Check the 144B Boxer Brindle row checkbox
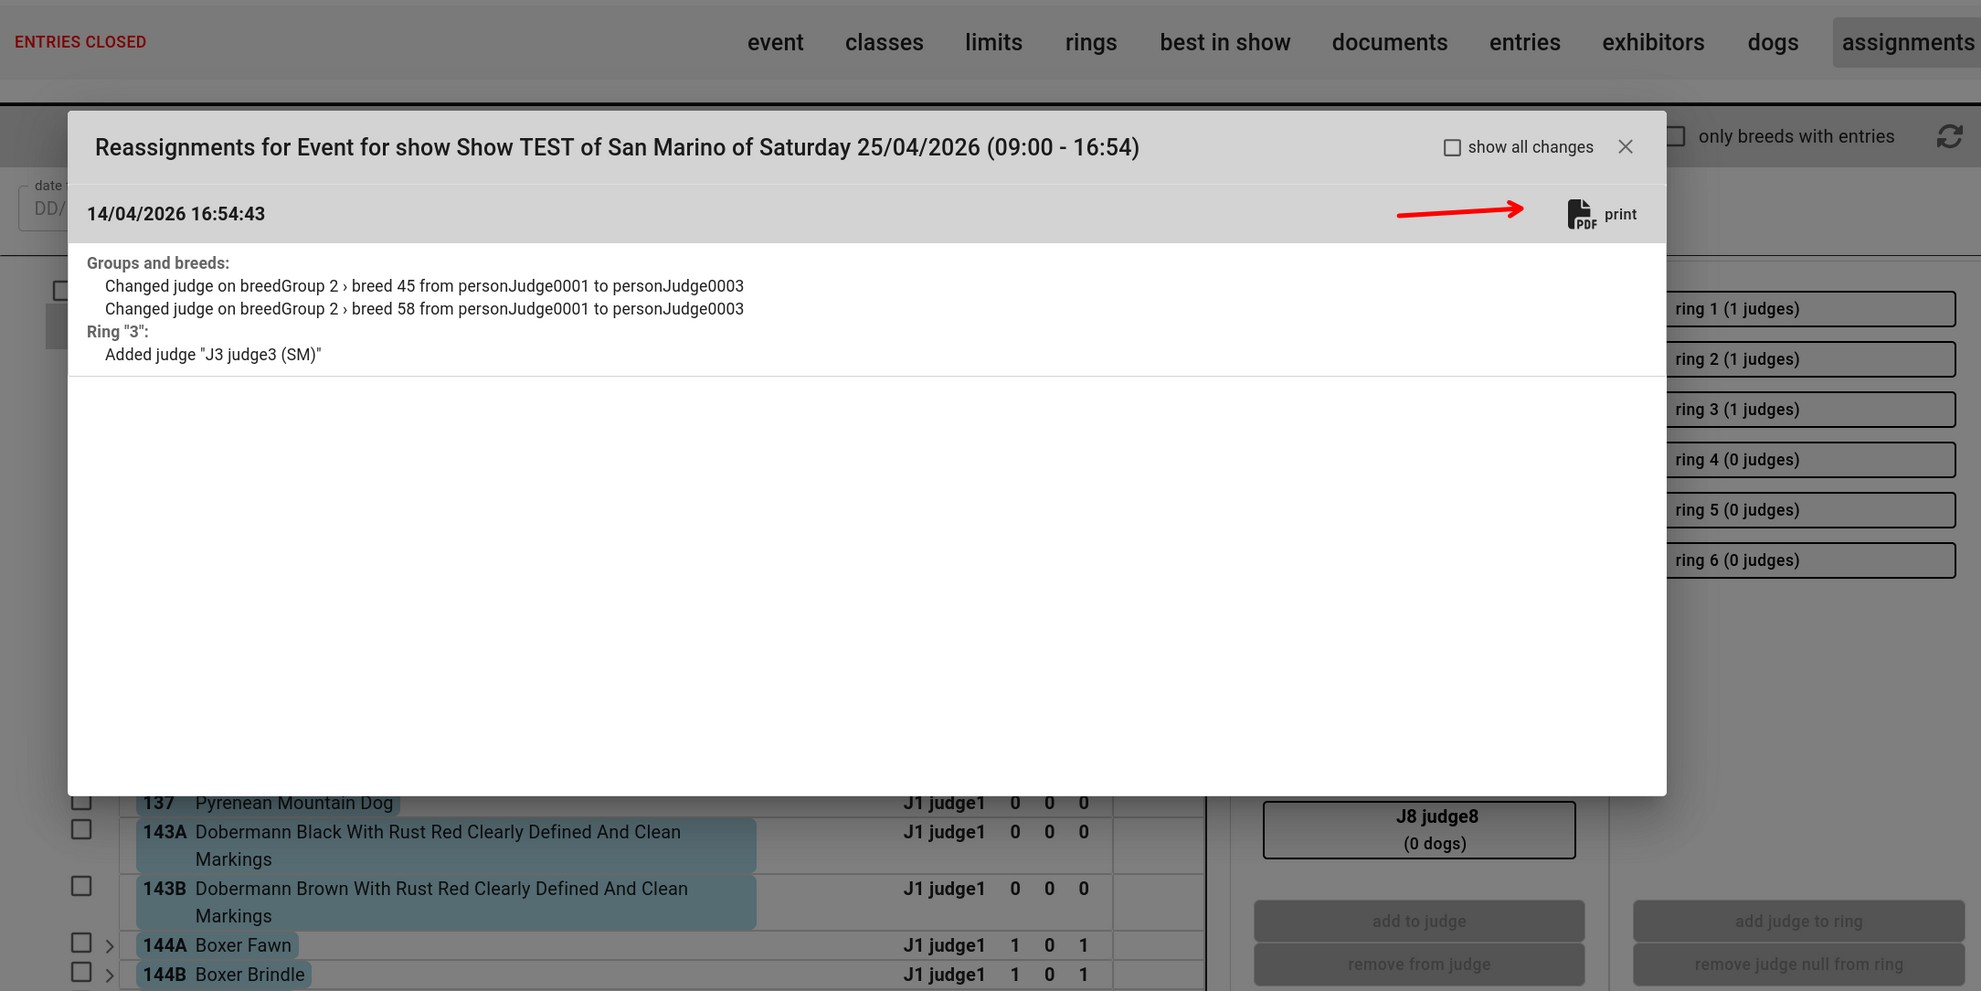Viewport: 1981px width, 991px height. pos(82,972)
